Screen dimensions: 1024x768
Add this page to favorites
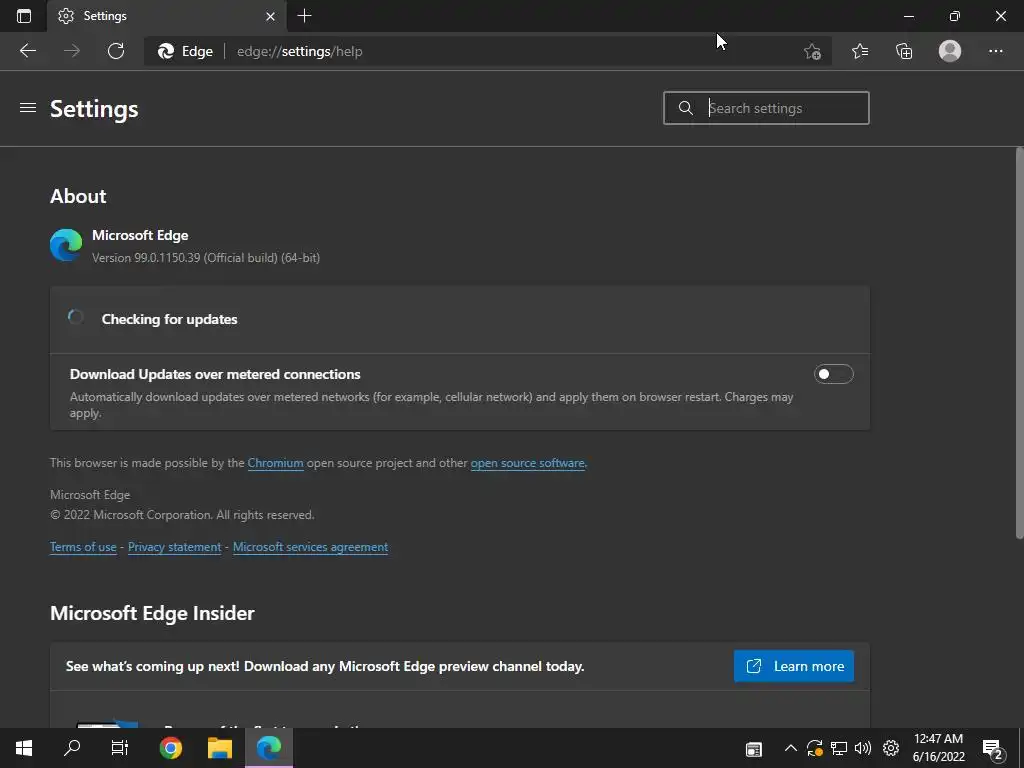pyautogui.click(x=812, y=51)
